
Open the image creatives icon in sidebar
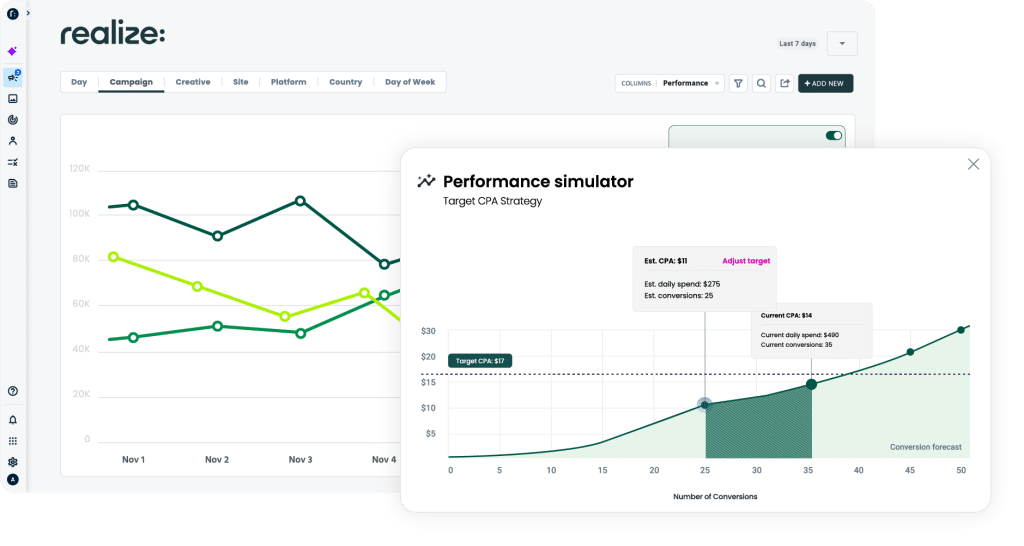tap(13, 99)
